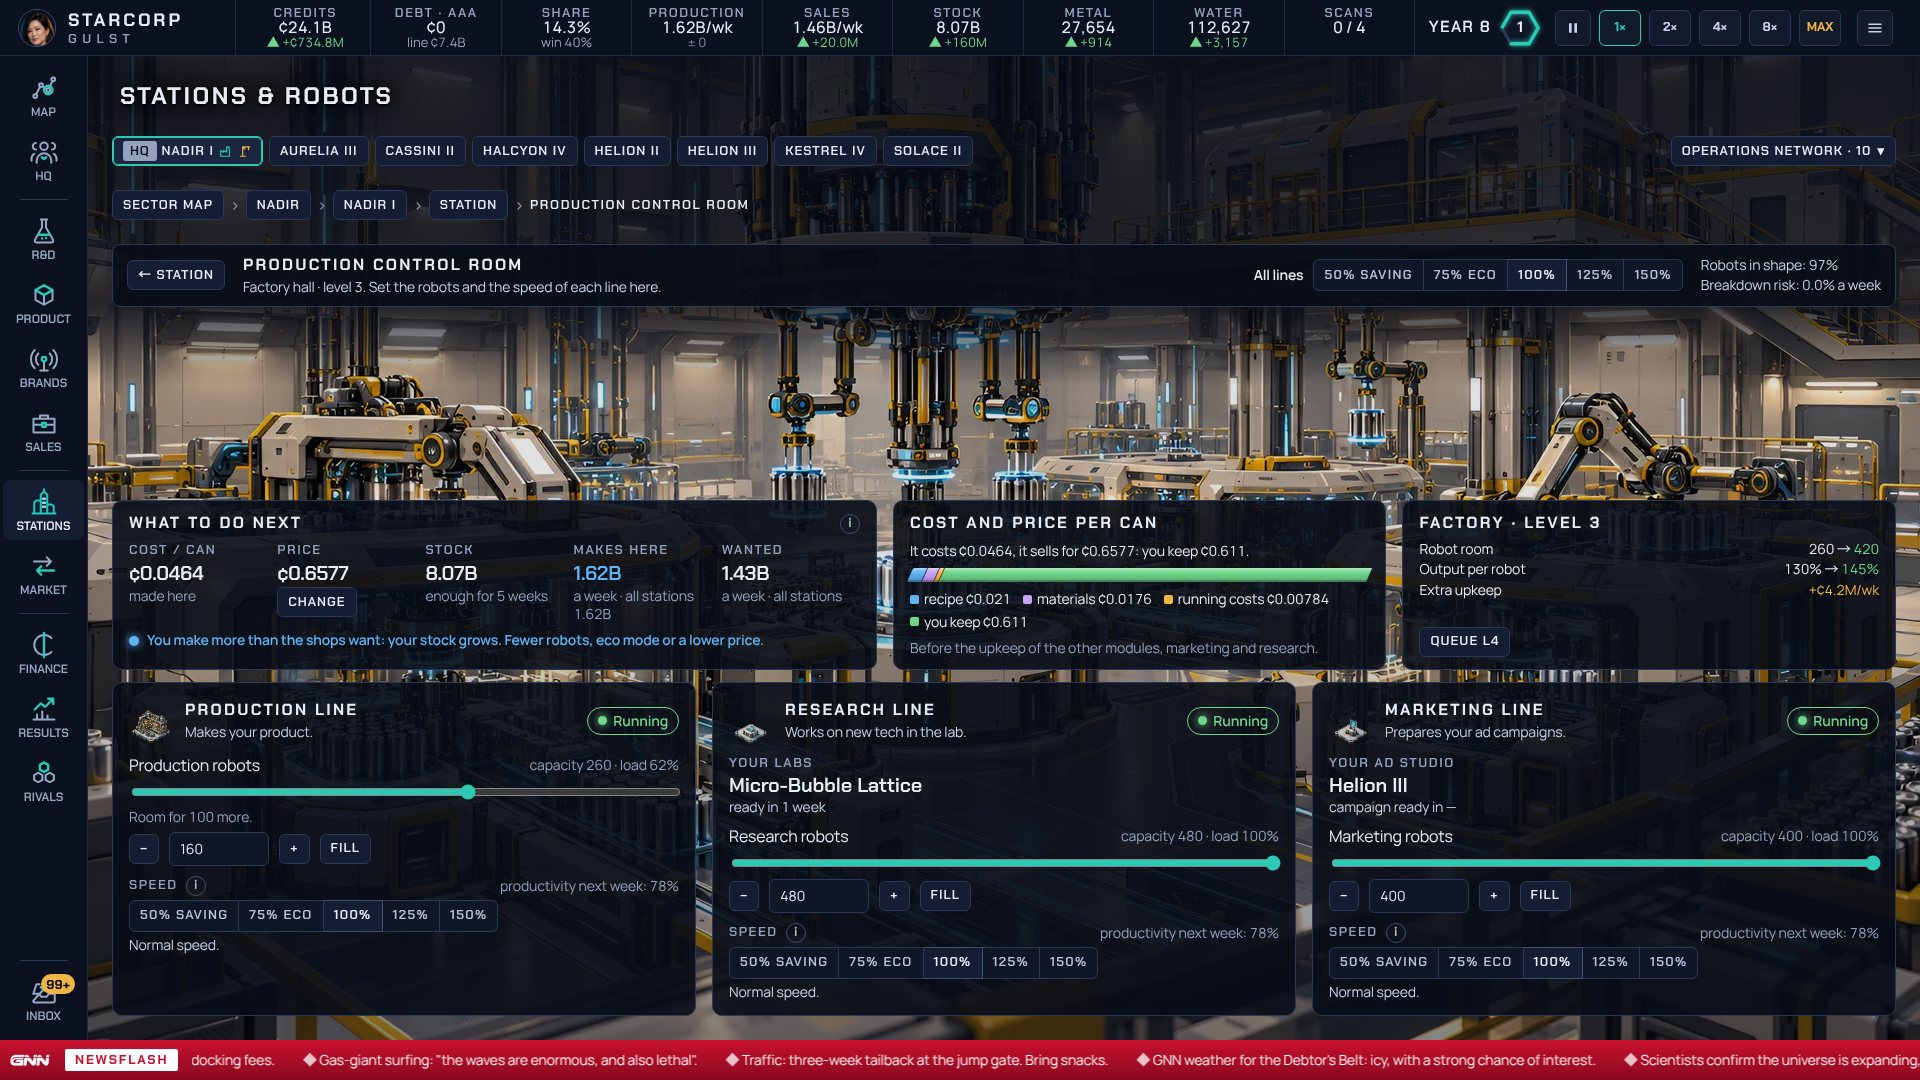Open the Finance section
Screen dimensions: 1920x1080
point(43,654)
